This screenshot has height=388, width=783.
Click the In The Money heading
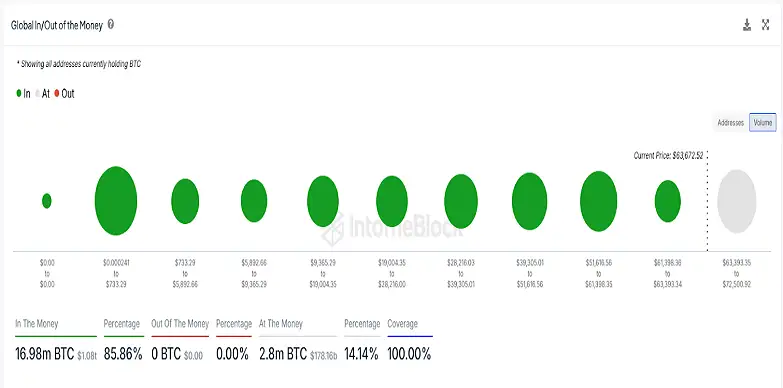pos(36,324)
